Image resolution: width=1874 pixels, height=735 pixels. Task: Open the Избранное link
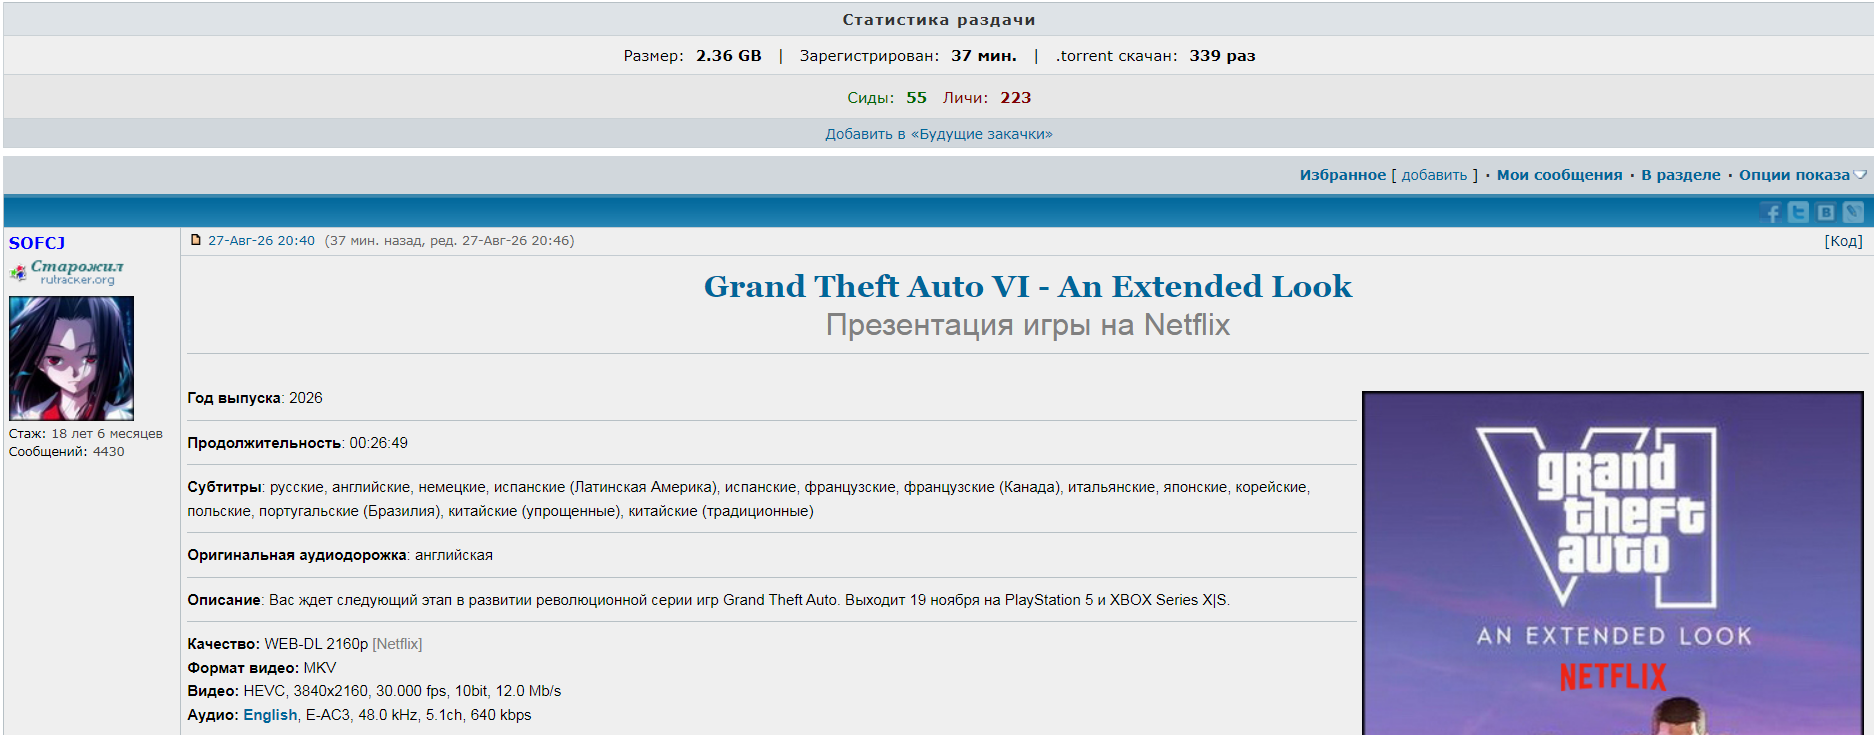pyautogui.click(x=1342, y=175)
